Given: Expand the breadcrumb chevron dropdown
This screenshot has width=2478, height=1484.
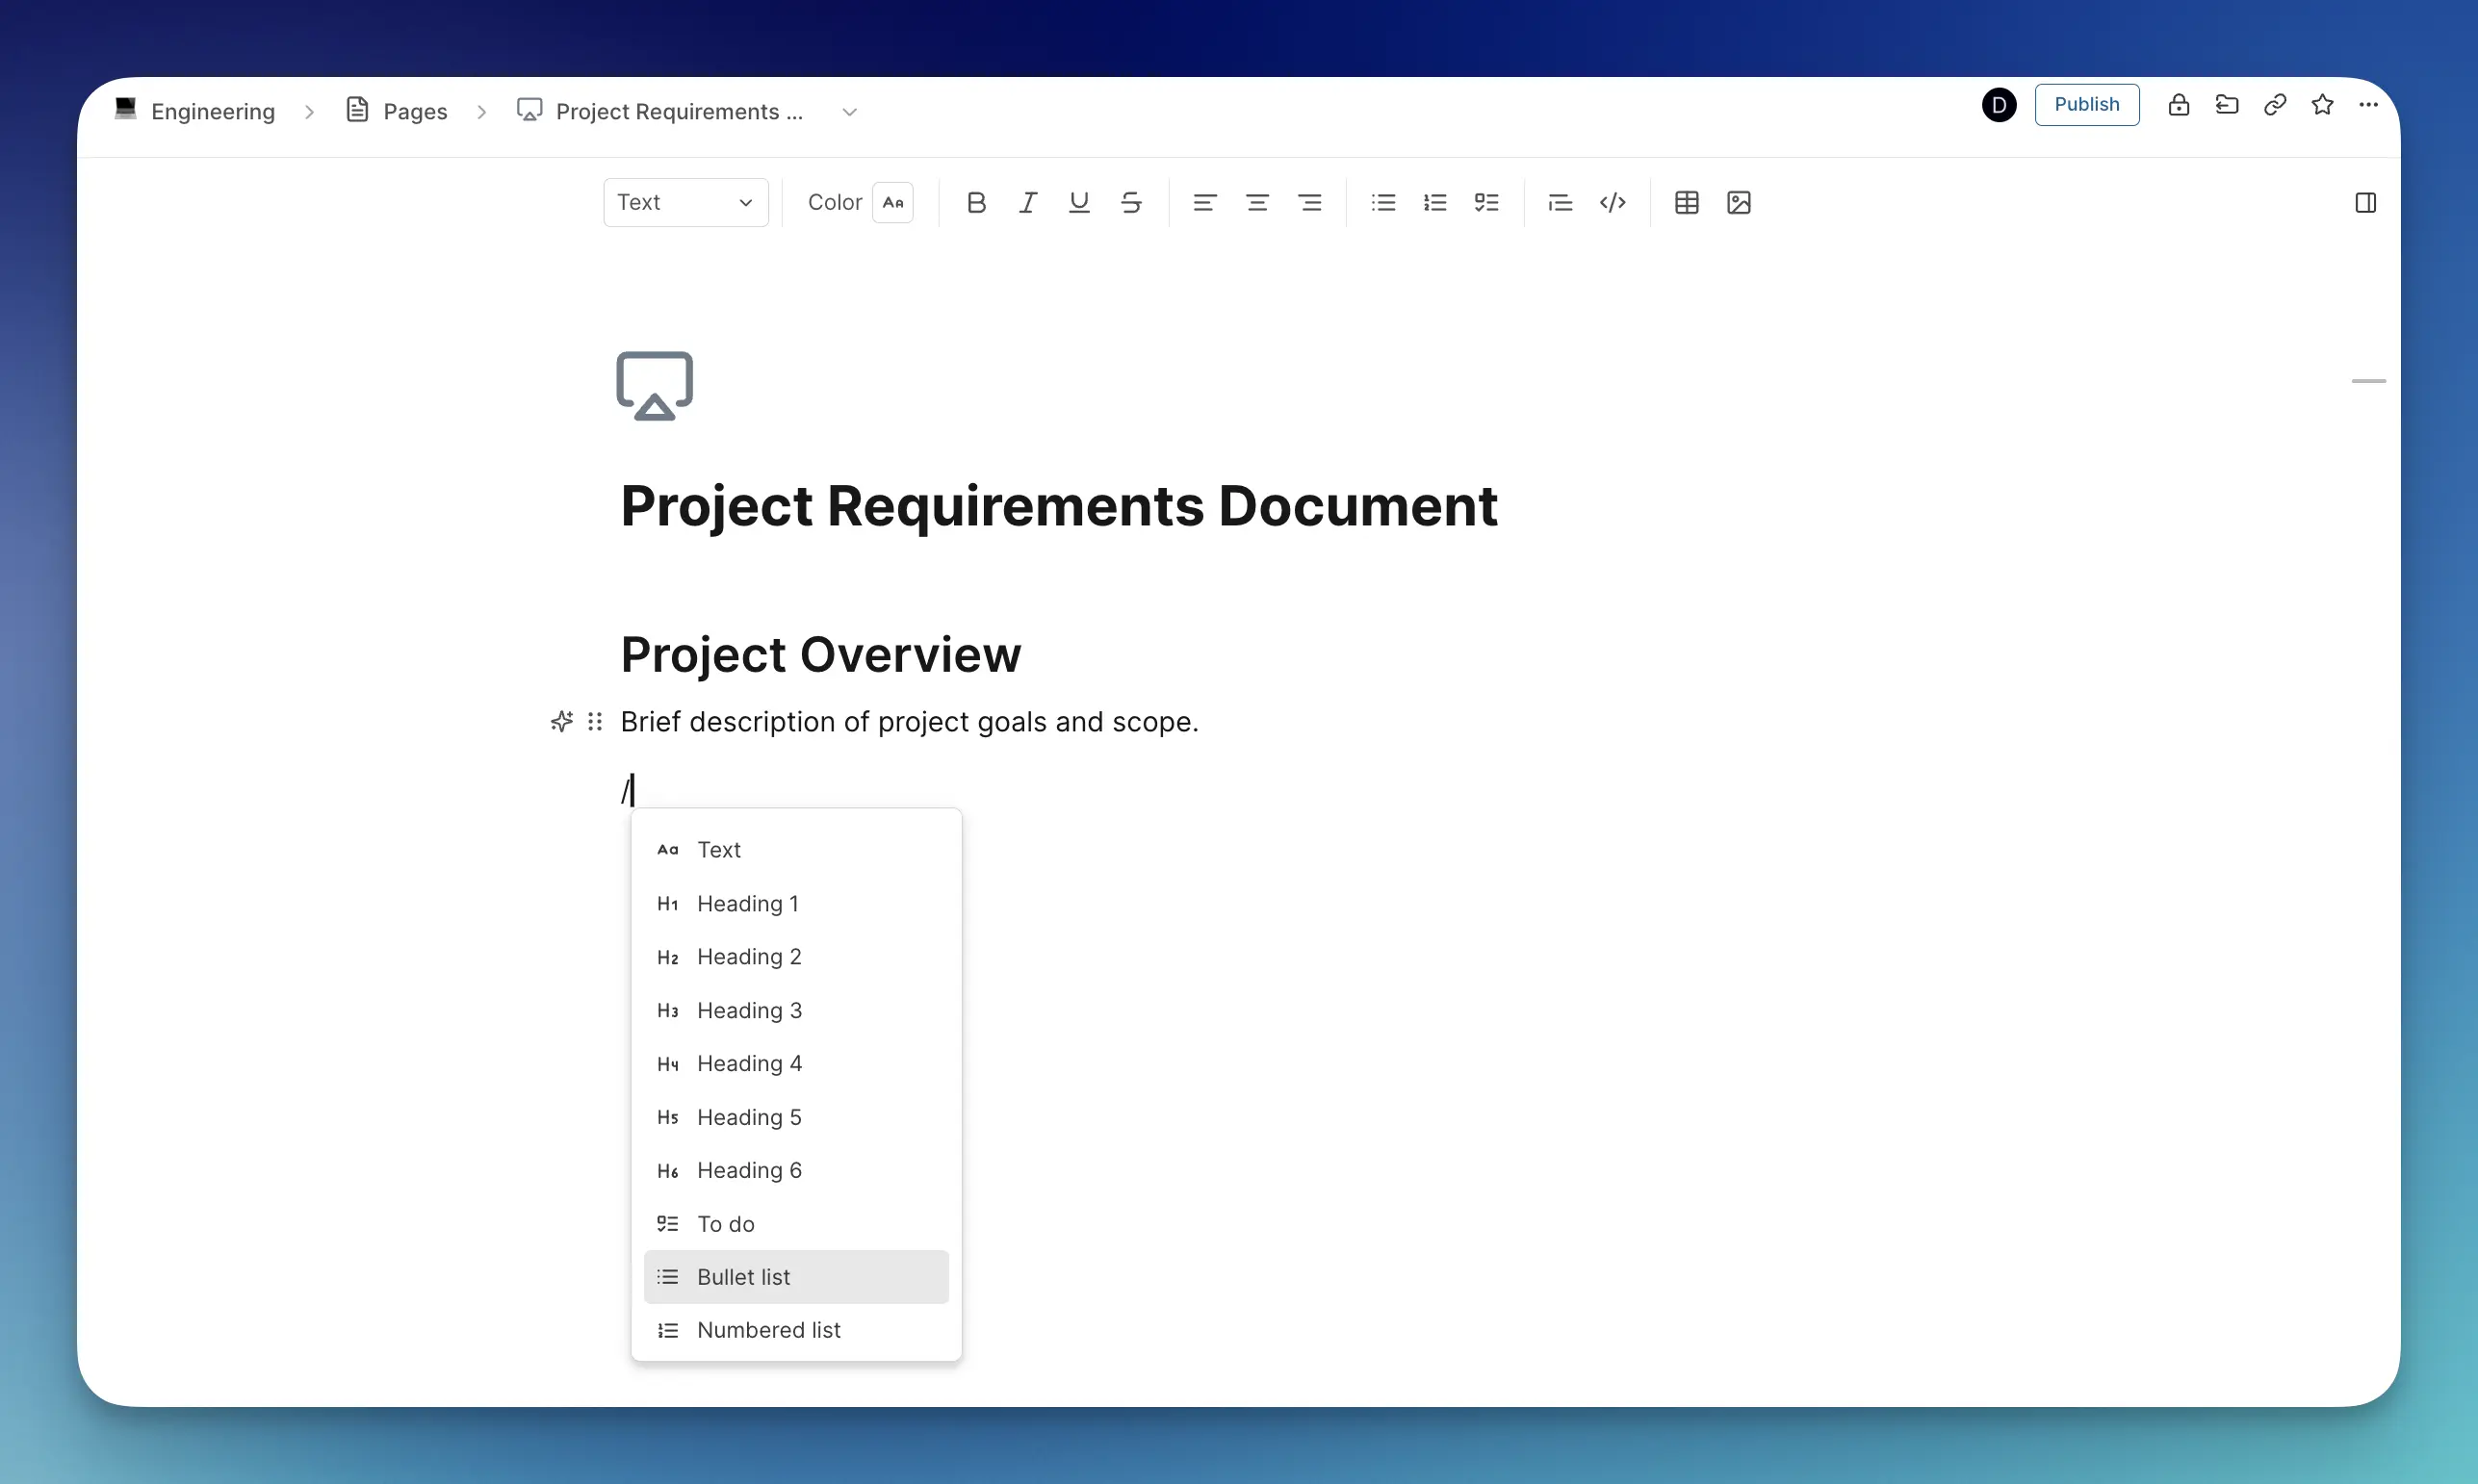Looking at the screenshot, I should 850,112.
